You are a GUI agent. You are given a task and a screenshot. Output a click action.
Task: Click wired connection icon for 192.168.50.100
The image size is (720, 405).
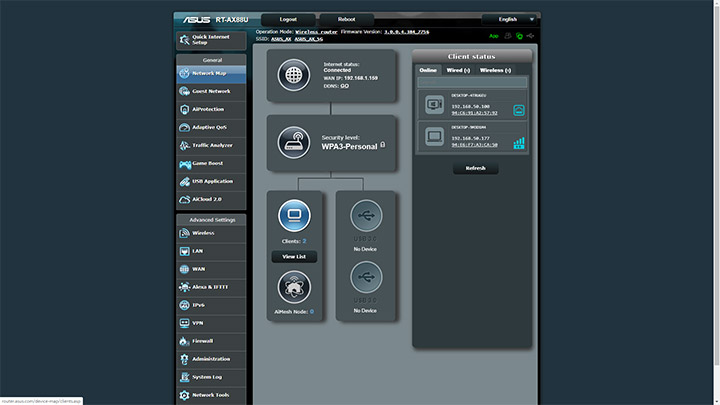tap(519, 110)
